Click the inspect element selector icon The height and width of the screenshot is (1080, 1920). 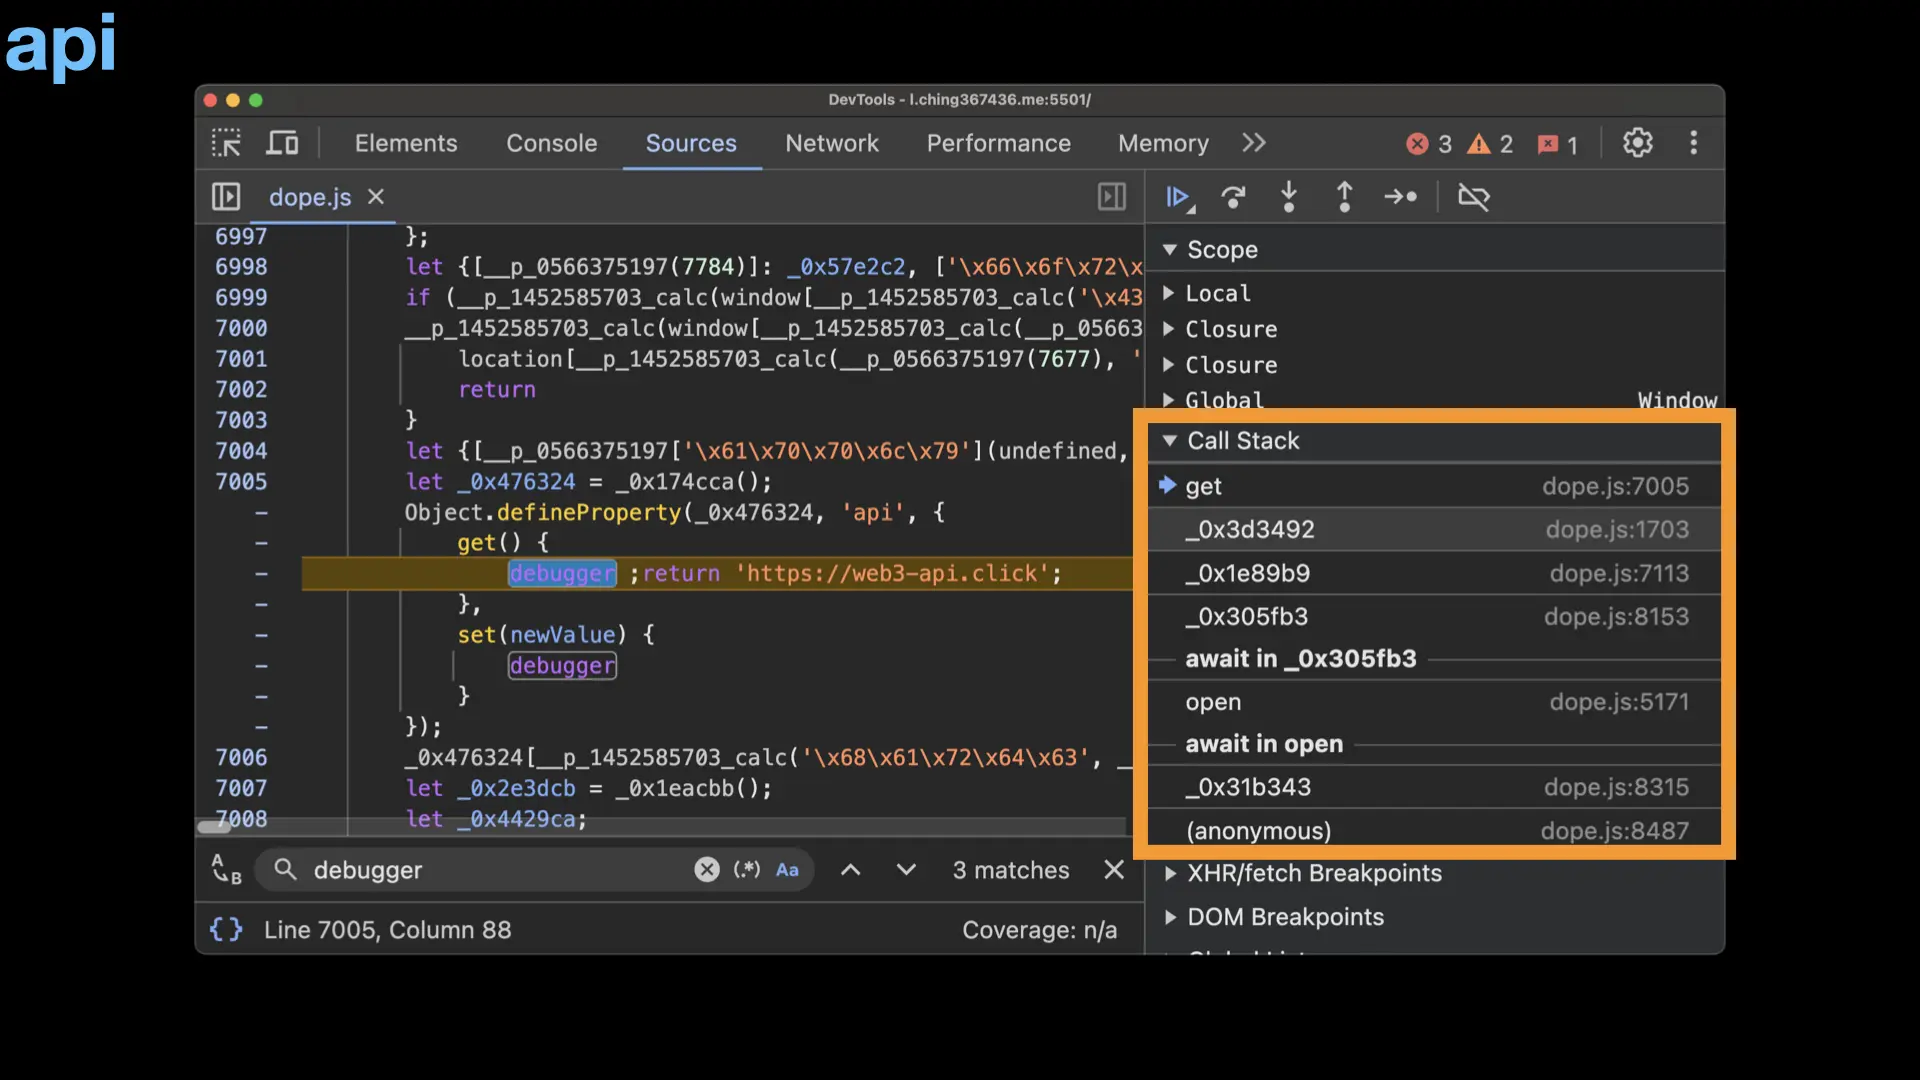pos(226,143)
